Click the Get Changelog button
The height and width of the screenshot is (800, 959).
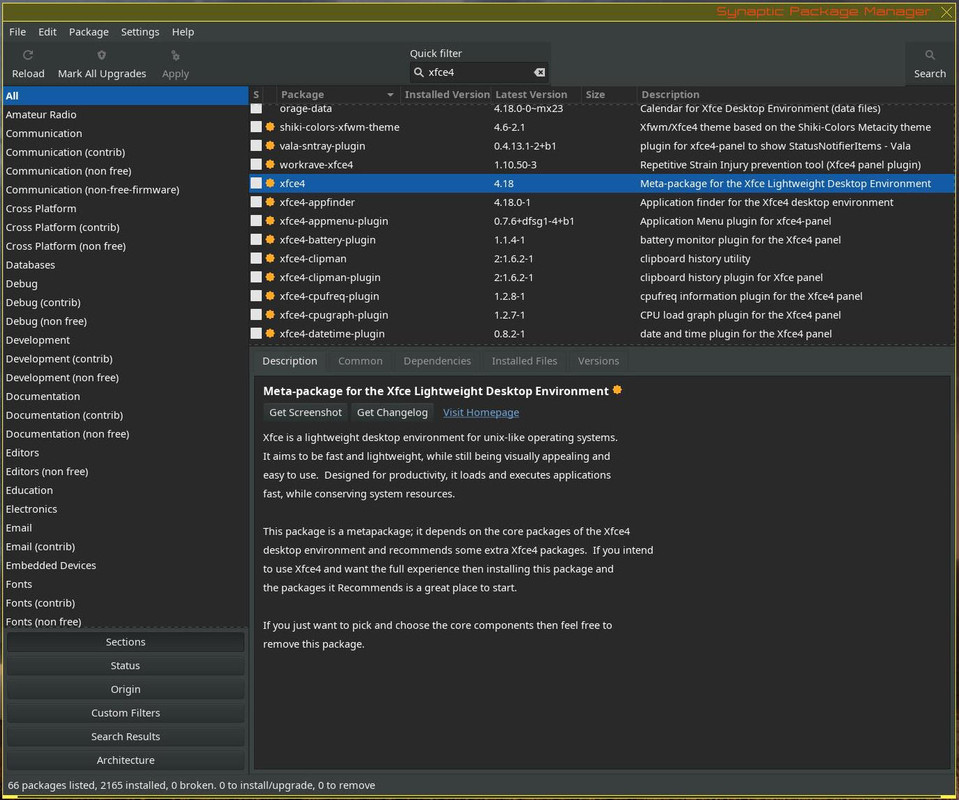click(392, 412)
